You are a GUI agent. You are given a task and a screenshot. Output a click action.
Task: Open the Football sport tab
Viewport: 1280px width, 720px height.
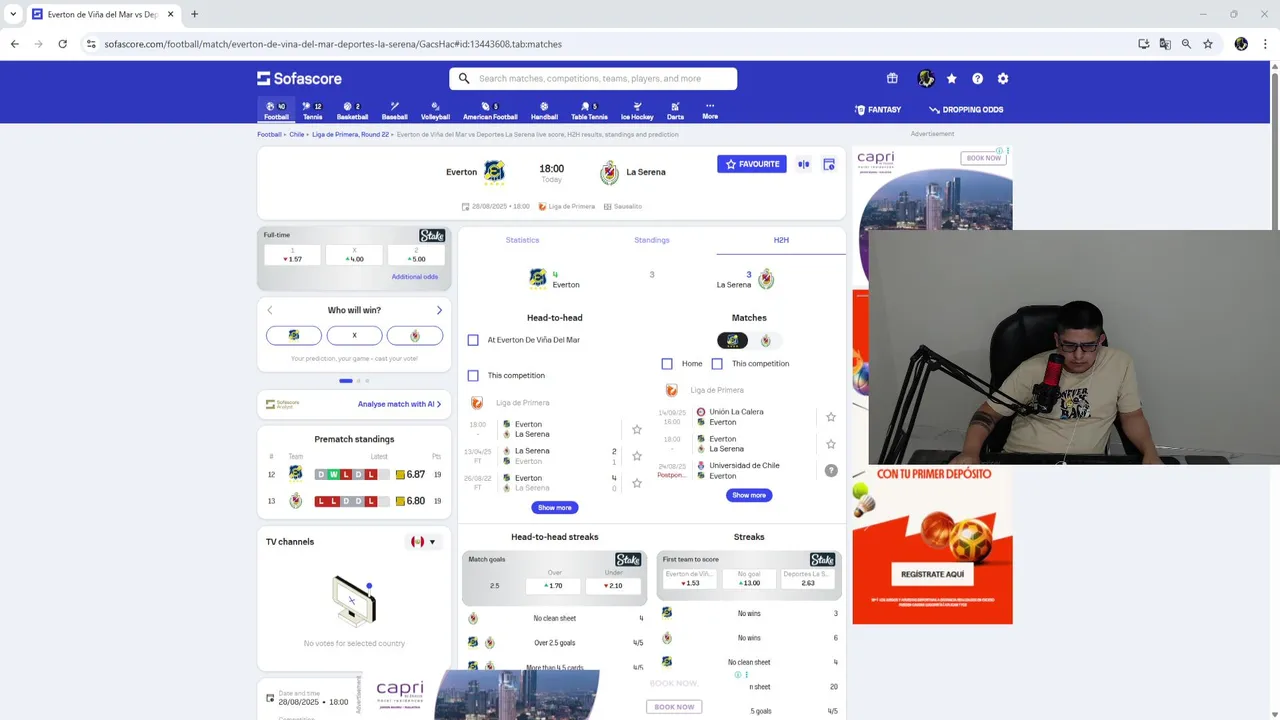[276, 111]
